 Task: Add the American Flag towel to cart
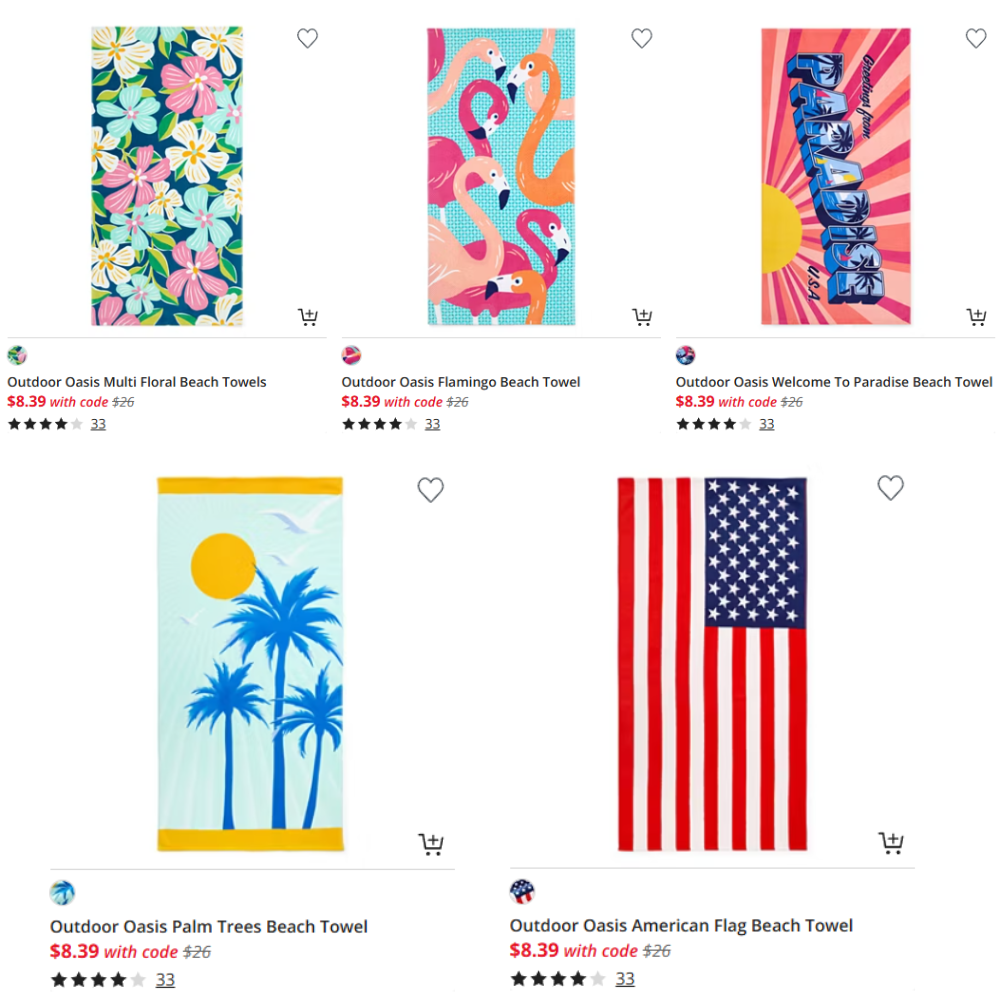[x=891, y=842]
